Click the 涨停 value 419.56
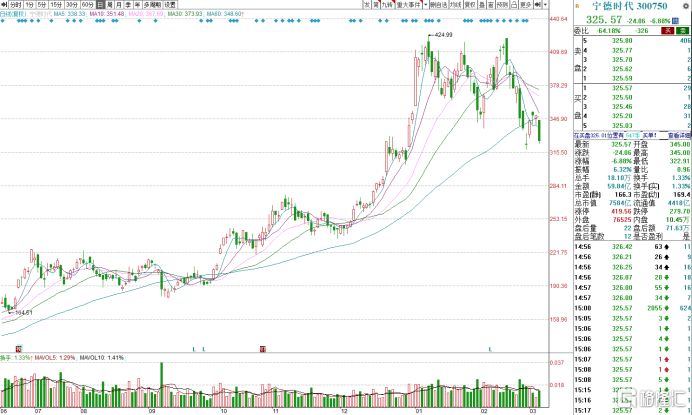 (x=622, y=211)
